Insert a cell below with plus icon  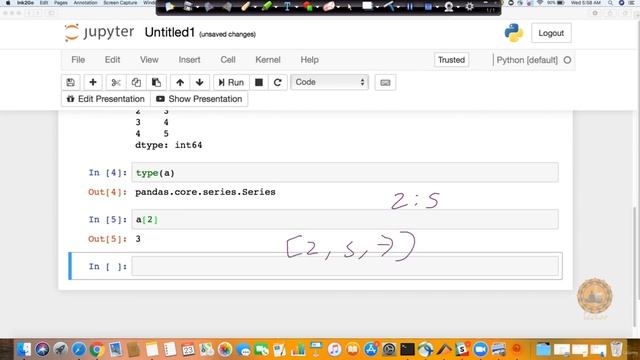(x=93, y=82)
